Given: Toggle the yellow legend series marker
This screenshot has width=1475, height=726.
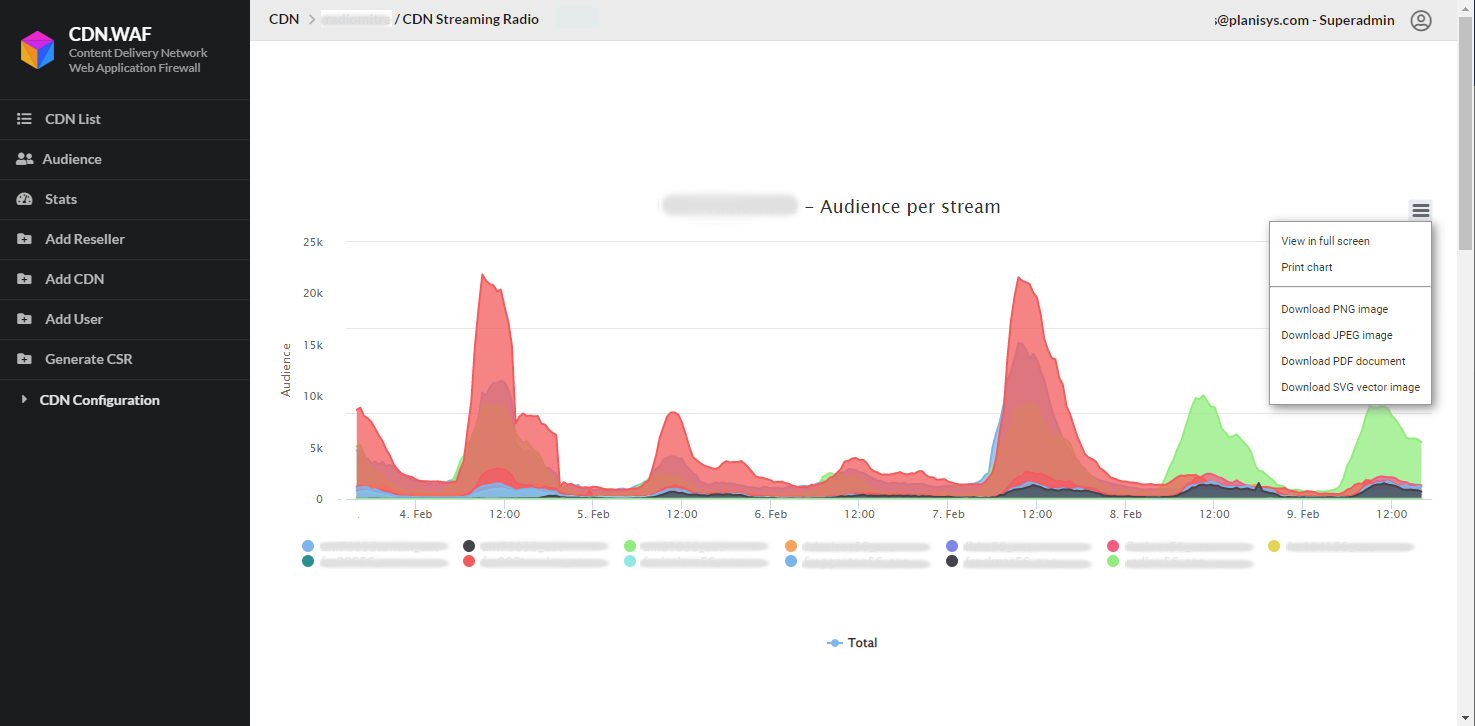Looking at the screenshot, I should 1274,546.
